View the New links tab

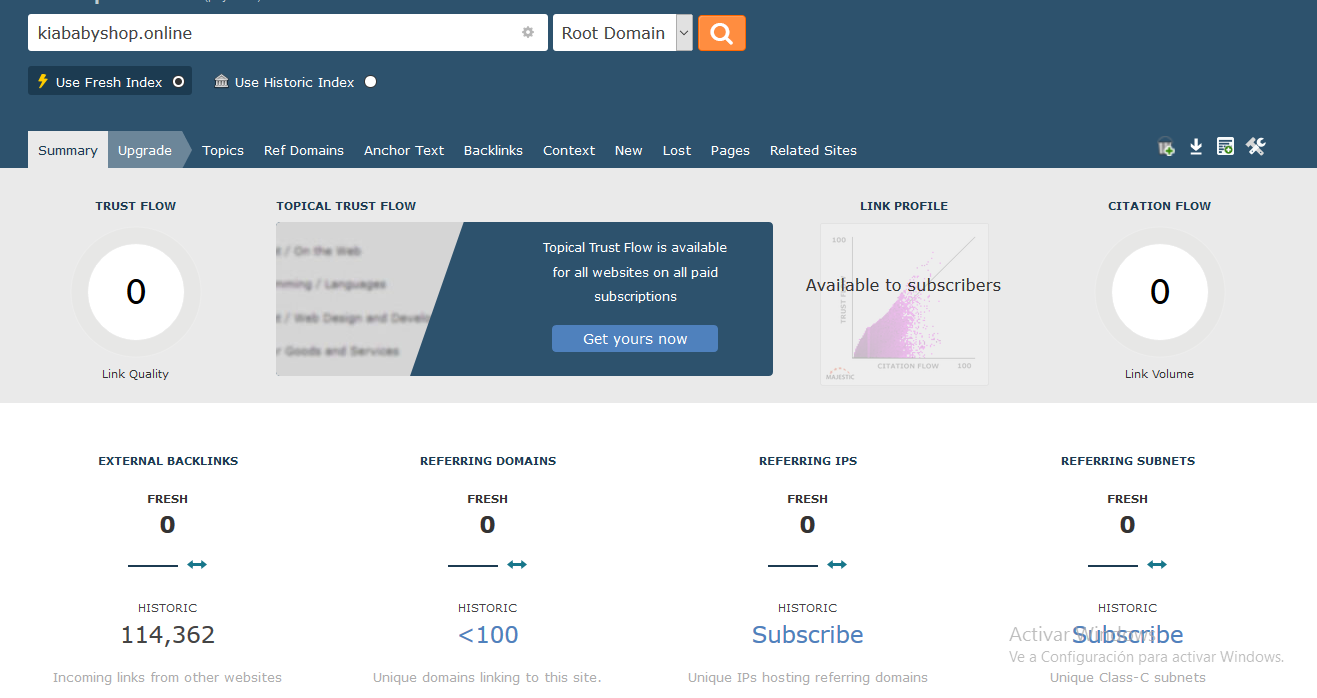(x=629, y=150)
